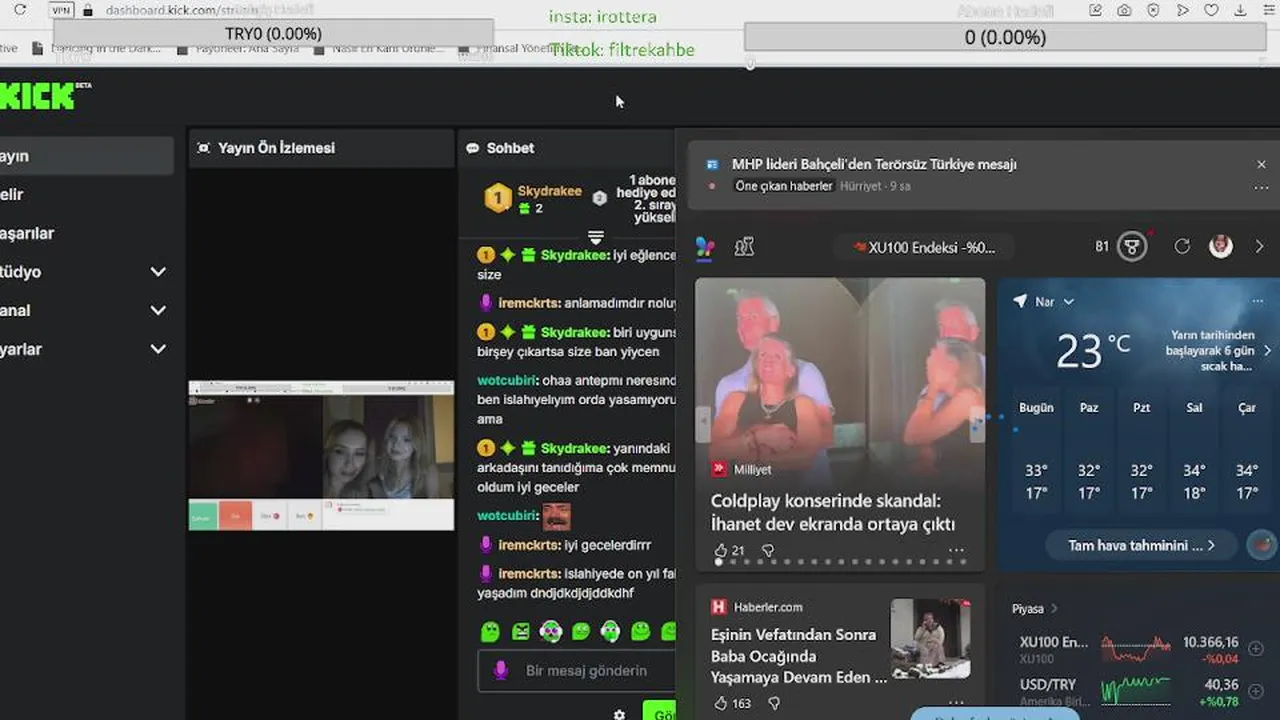Open more options on weather card
The height and width of the screenshot is (720, 1280).
point(1257,301)
